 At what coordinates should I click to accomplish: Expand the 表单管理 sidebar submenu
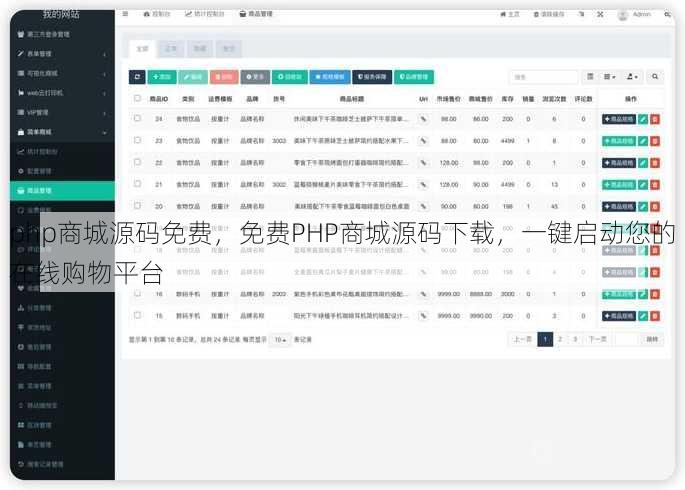pyautogui.click(x=62, y=54)
